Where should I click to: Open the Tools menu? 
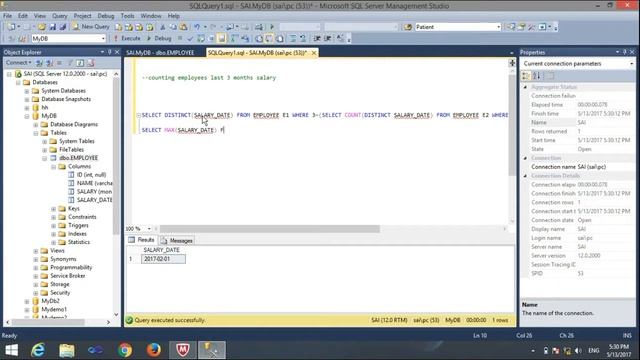tap(127, 16)
